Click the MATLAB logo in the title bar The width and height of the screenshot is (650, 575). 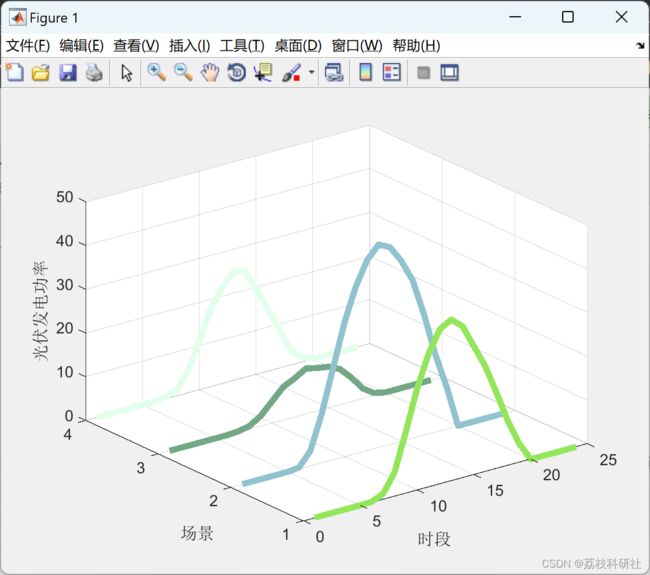point(18,17)
